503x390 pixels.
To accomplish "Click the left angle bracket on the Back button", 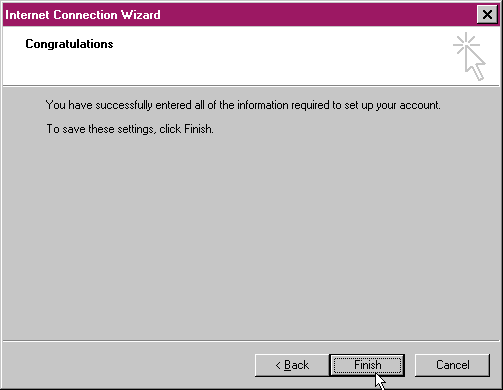I will (x=278, y=366).
